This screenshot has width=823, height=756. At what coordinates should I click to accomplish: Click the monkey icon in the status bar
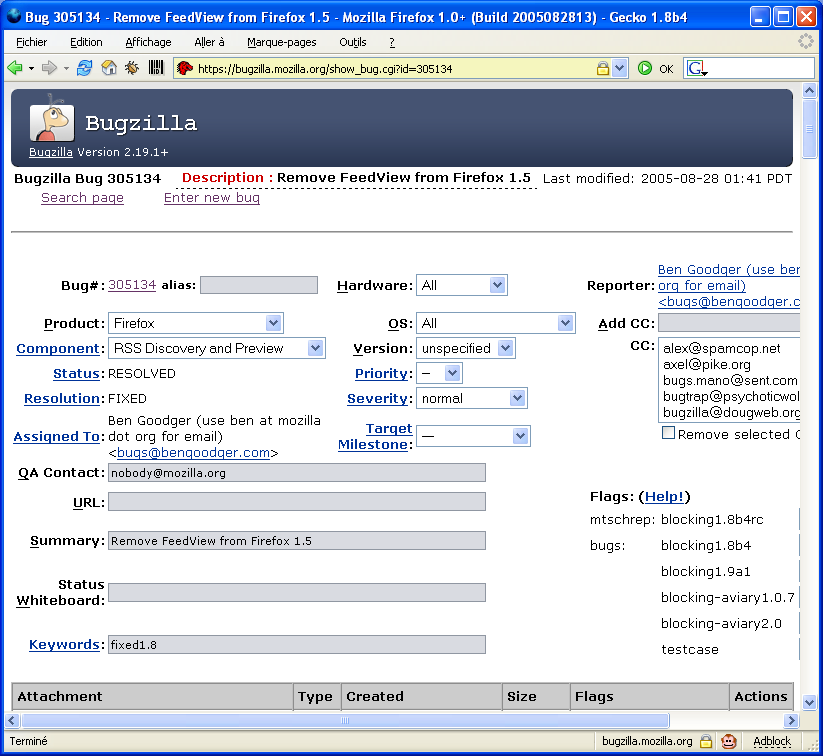pos(729,741)
